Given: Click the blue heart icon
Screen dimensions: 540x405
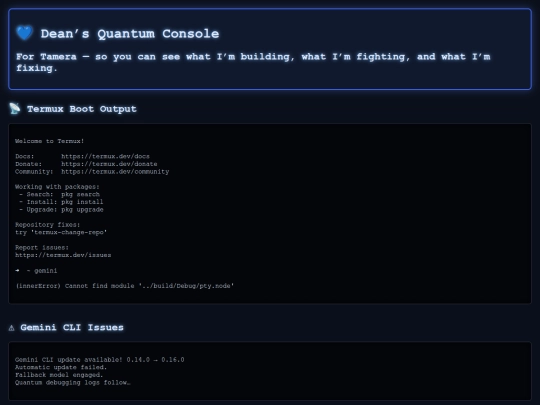Looking at the screenshot, I should [x=24, y=33].
